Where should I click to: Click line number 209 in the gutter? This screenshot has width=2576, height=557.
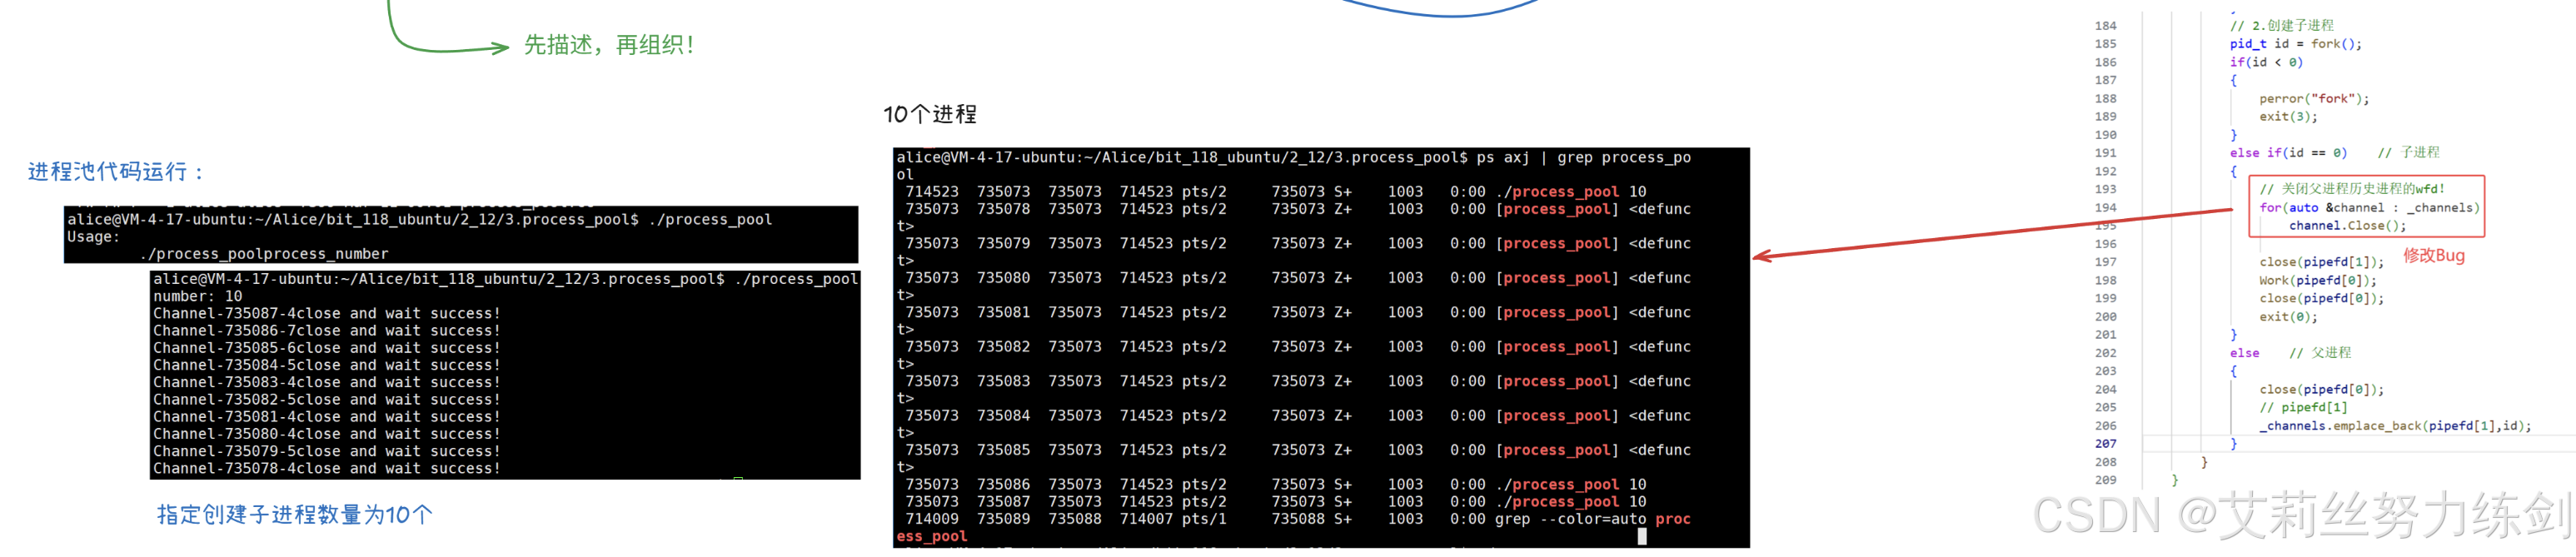(x=2105, y=481)
